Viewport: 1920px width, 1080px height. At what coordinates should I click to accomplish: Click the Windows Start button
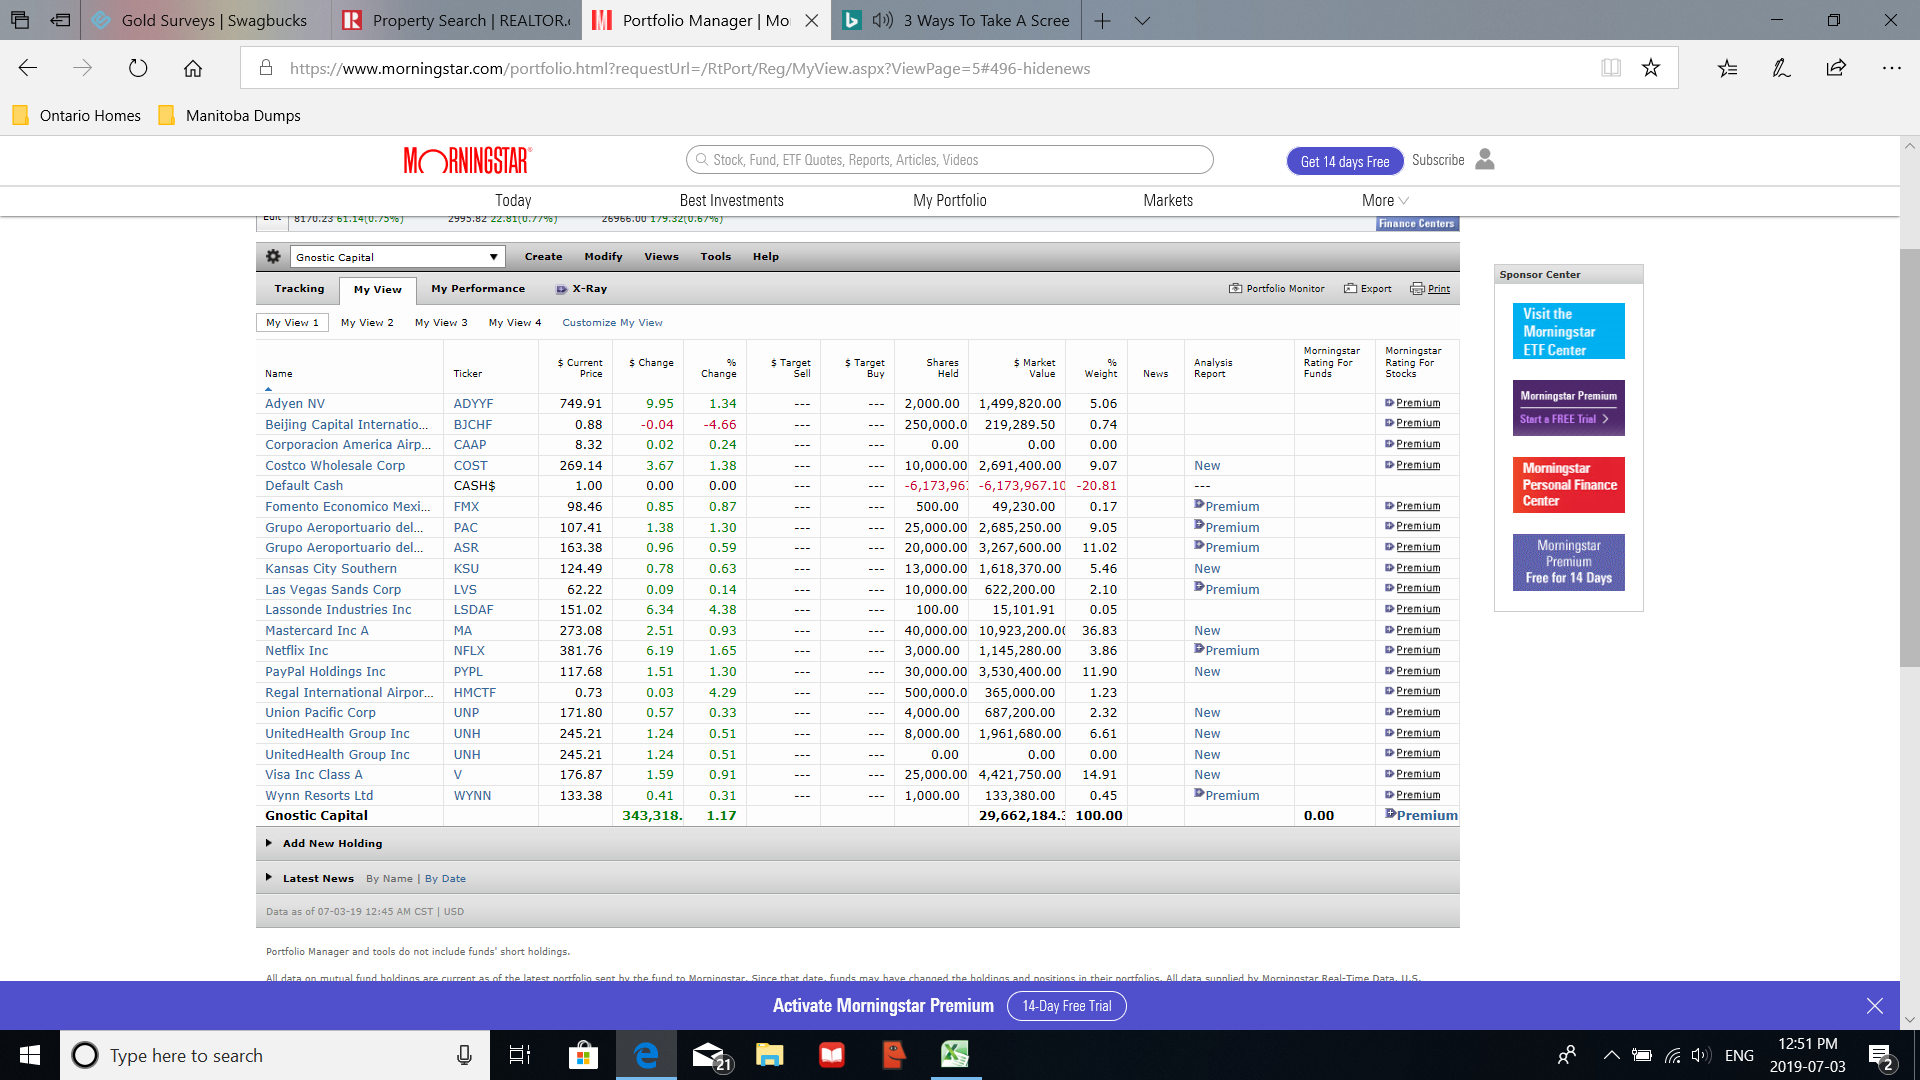[x=30, y=1055]
